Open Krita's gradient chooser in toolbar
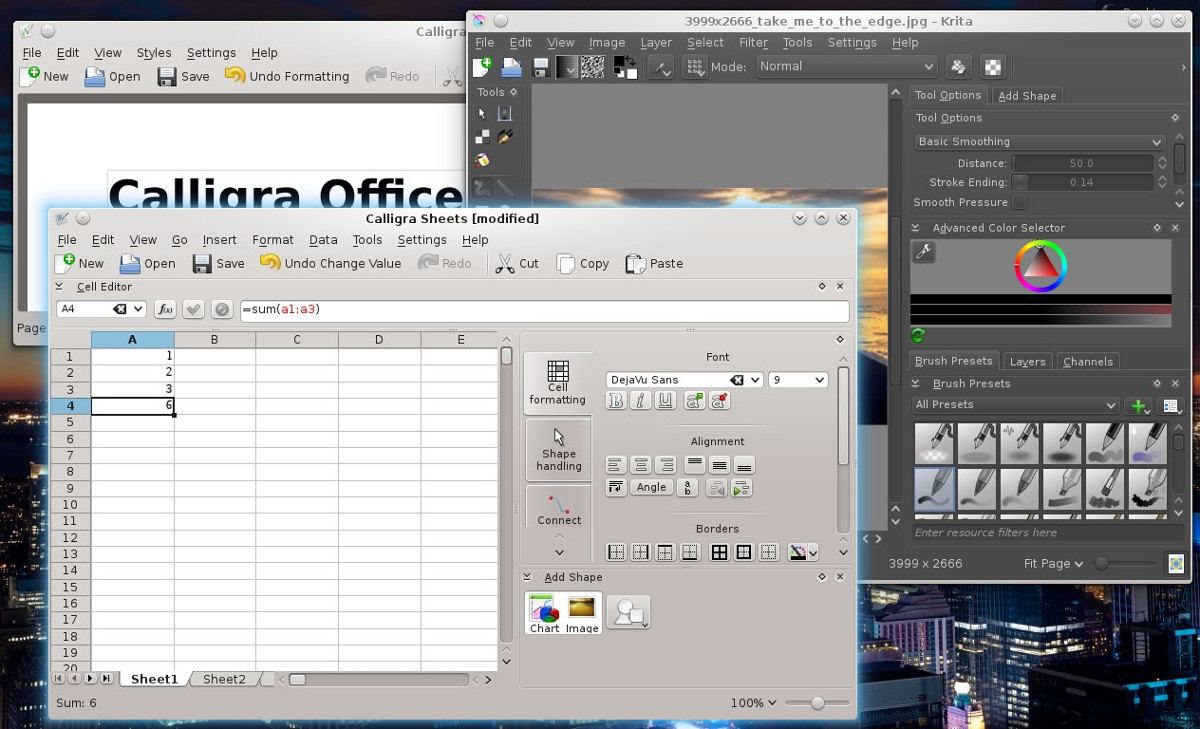Image resolution: width=1200 pixels, height=729 pixels. tap(567, 67)
